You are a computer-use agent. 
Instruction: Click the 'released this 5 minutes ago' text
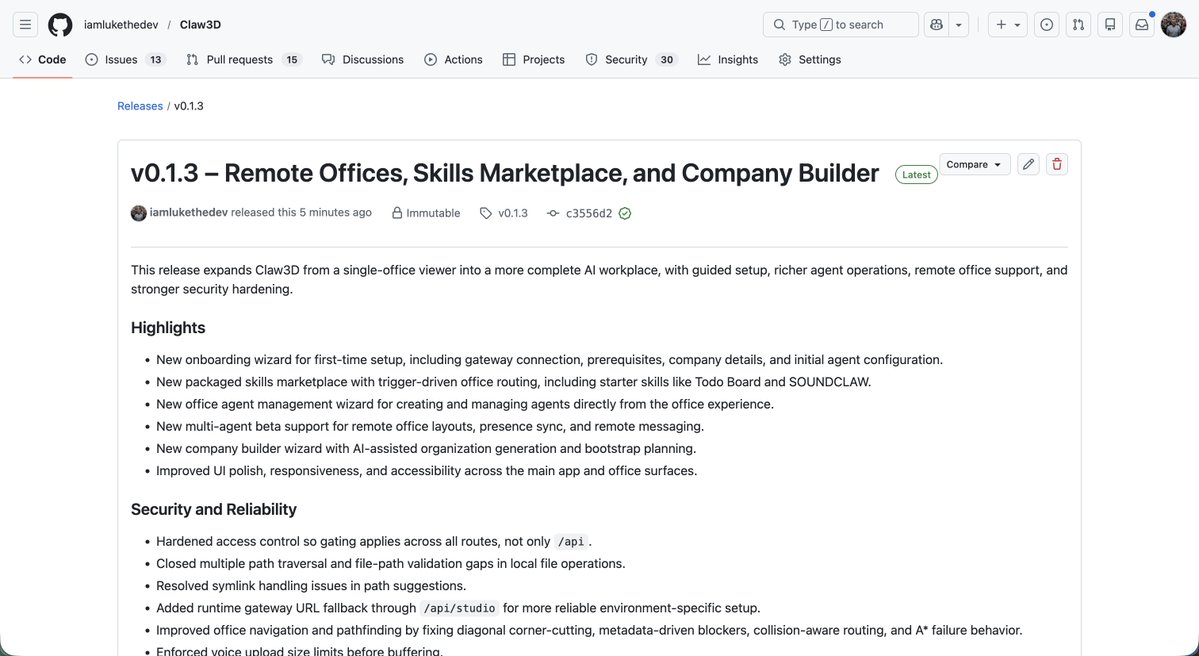[x=301, y=213]
